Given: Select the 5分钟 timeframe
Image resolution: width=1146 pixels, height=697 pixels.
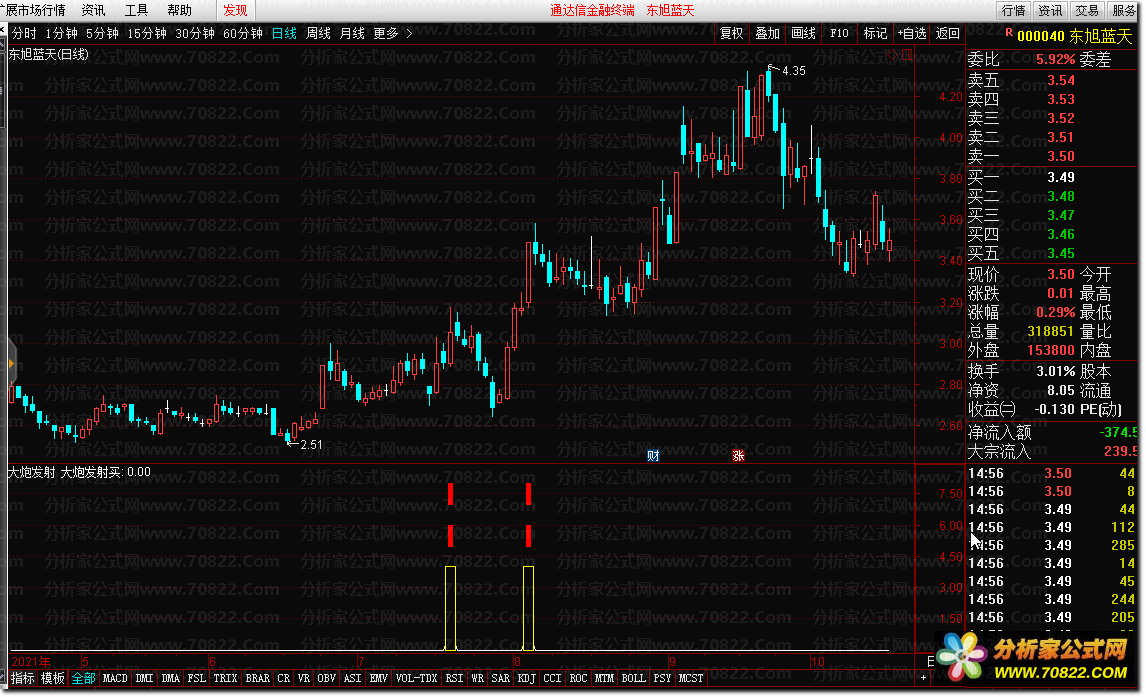Looking at the screenshot, I should (102, 34).
